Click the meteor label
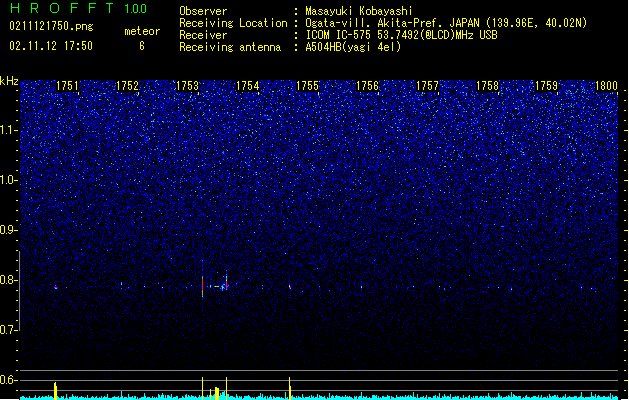 142,31
